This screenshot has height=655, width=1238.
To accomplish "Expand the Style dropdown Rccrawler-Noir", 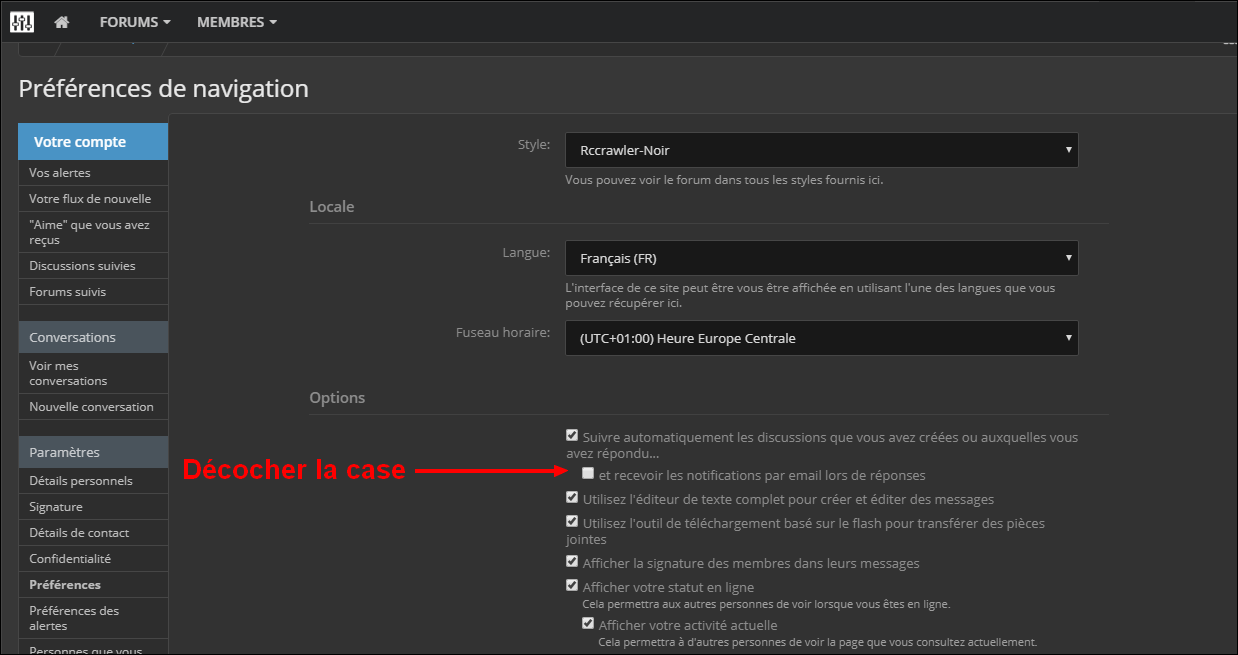I will click(x=821, y=150).
